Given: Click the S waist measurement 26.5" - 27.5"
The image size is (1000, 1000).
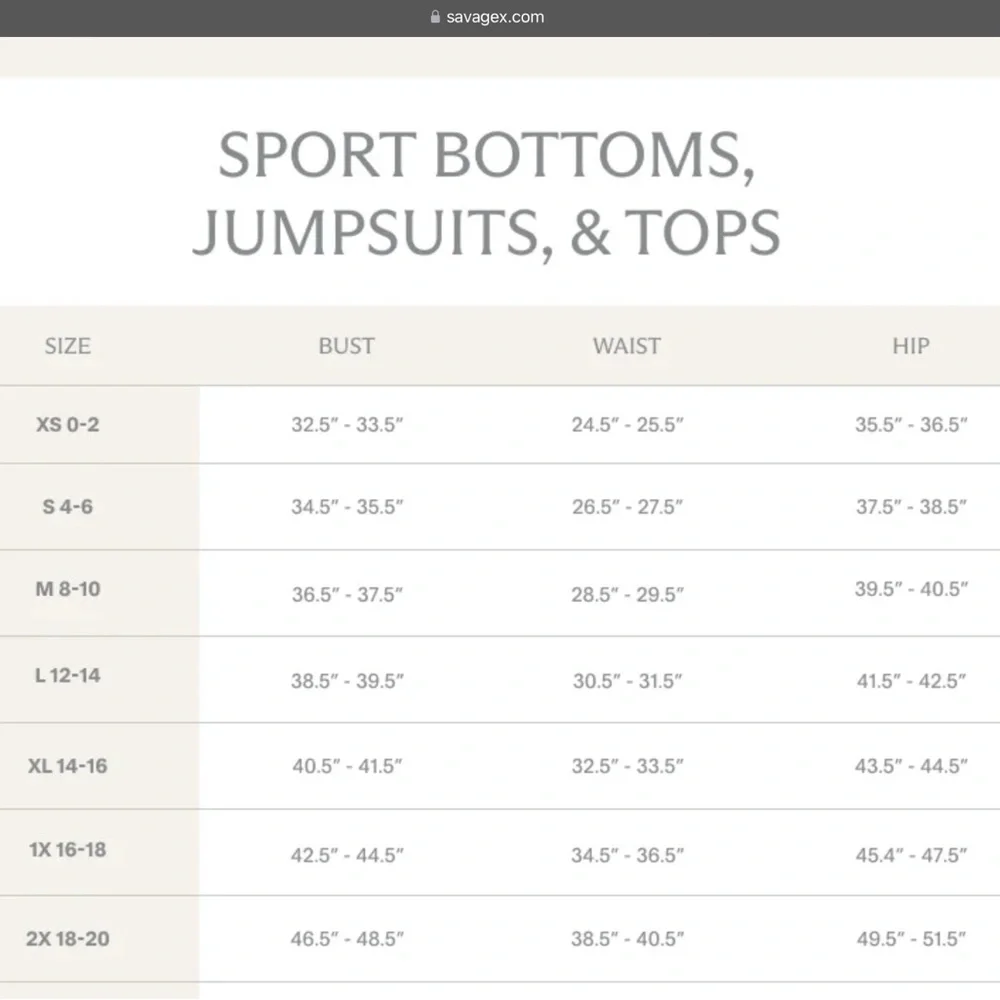Looking at the screenshot, I should tap(628, 507).
